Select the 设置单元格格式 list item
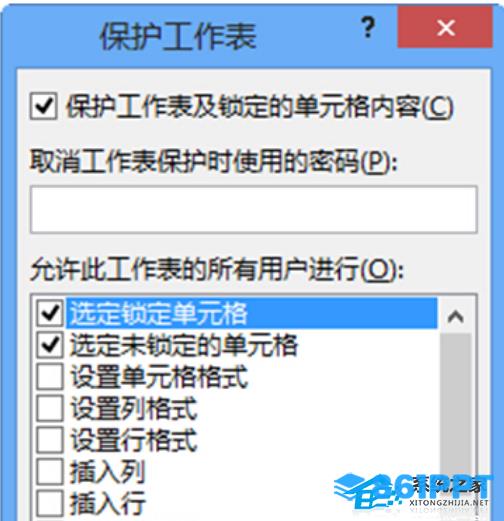This screenshot has height=521, width=504. click(x=159, y=377)
